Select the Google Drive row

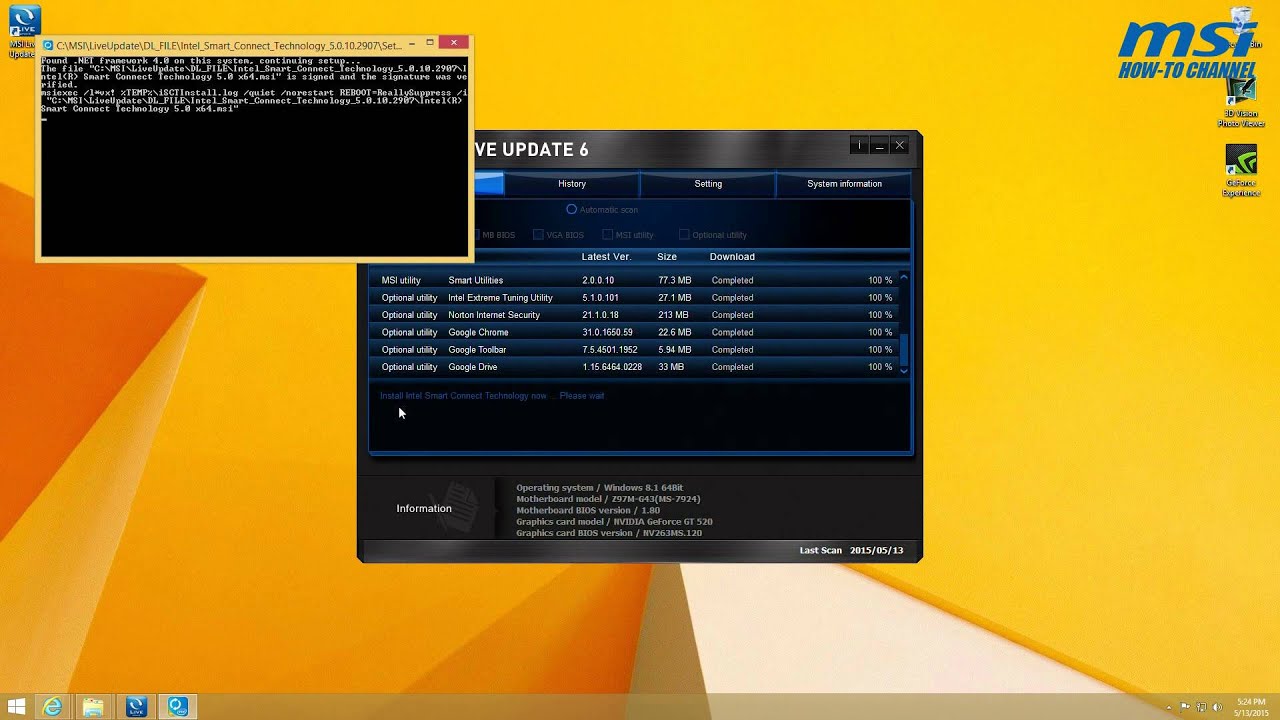point(636,367)
